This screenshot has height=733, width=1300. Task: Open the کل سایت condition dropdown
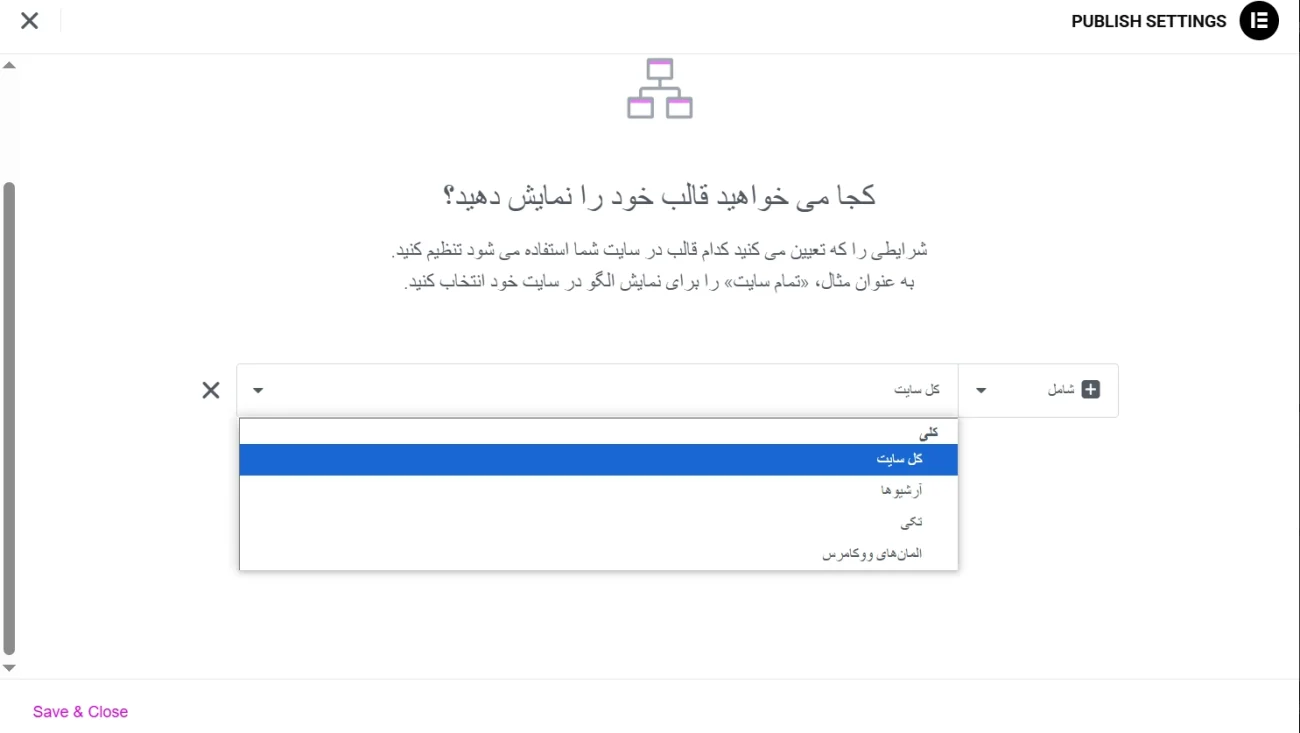(x=600, y=390)
